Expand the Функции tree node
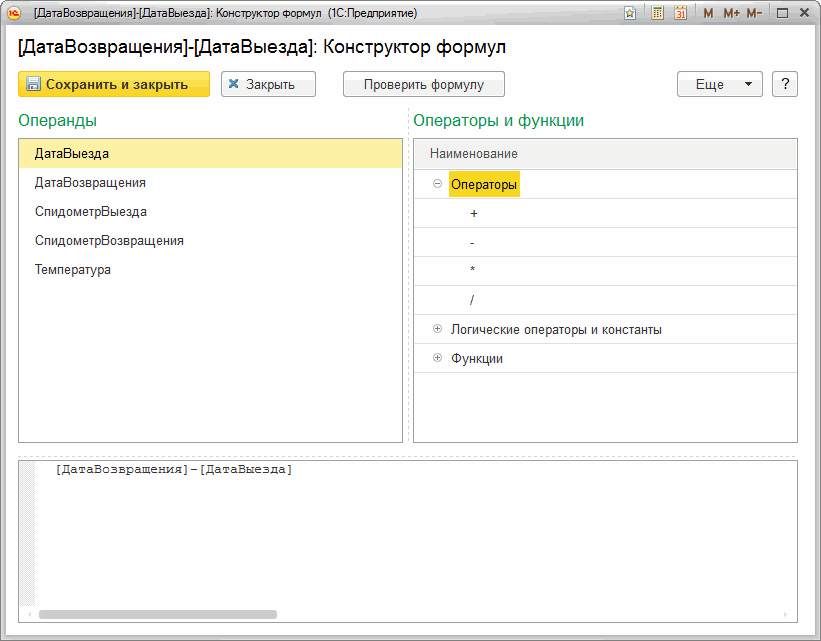This screenshot has width=821, height=641. [x=437, y=358]
